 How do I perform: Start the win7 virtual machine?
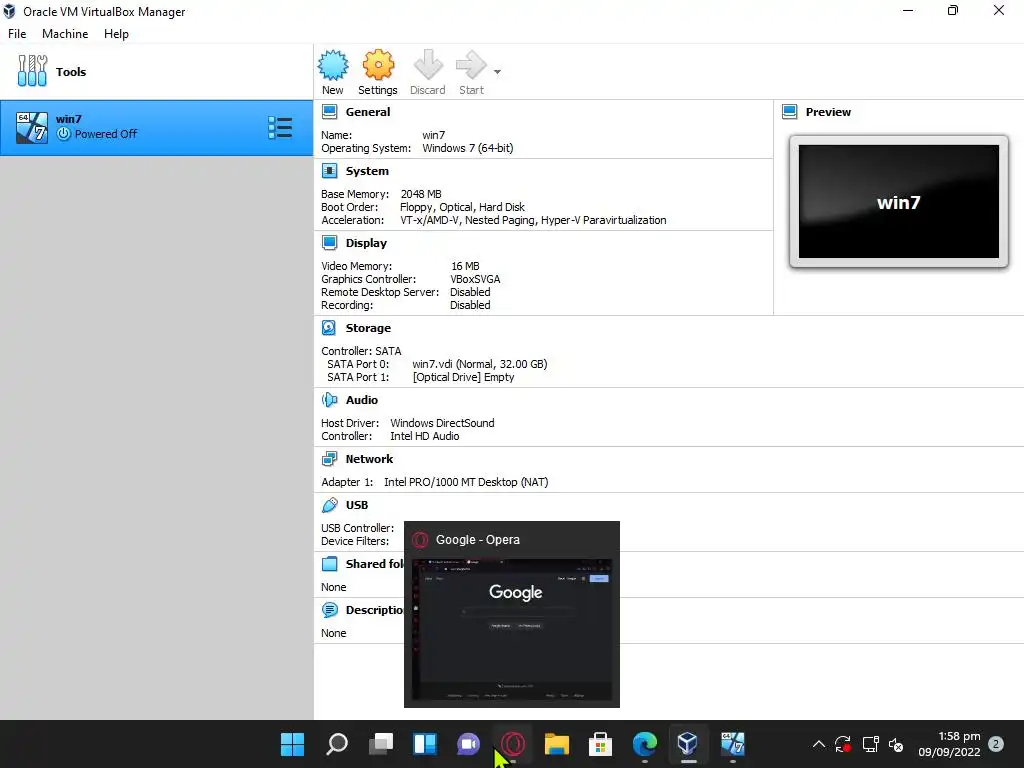point(472,72)
